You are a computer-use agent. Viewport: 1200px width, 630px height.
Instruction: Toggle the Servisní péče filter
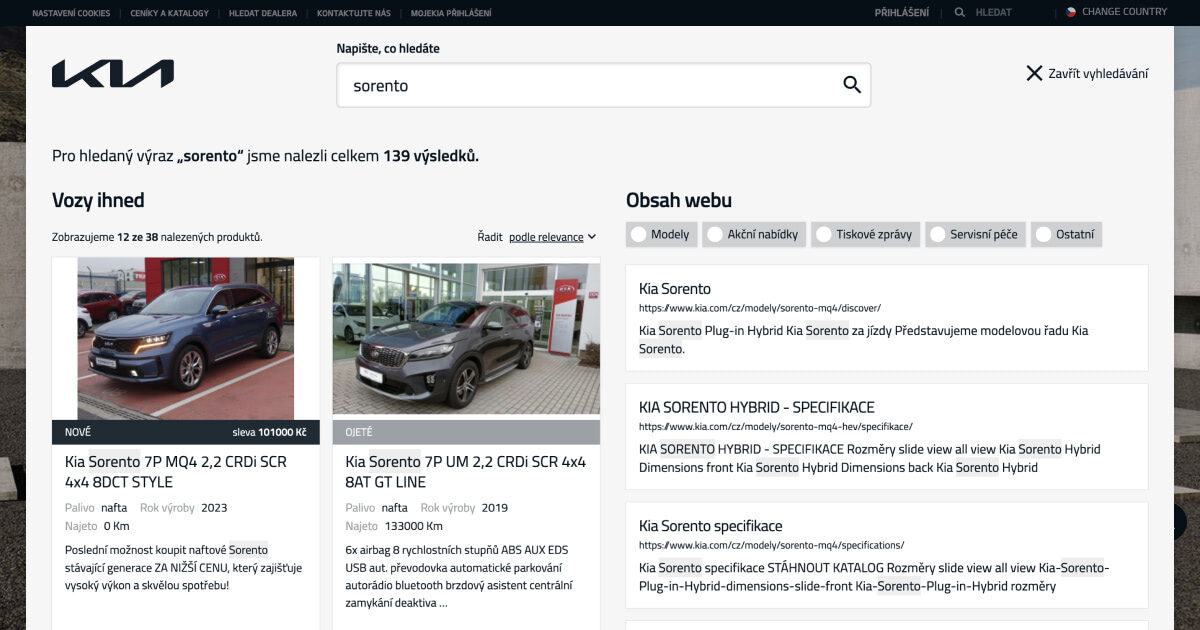click(x=974, y=234)
